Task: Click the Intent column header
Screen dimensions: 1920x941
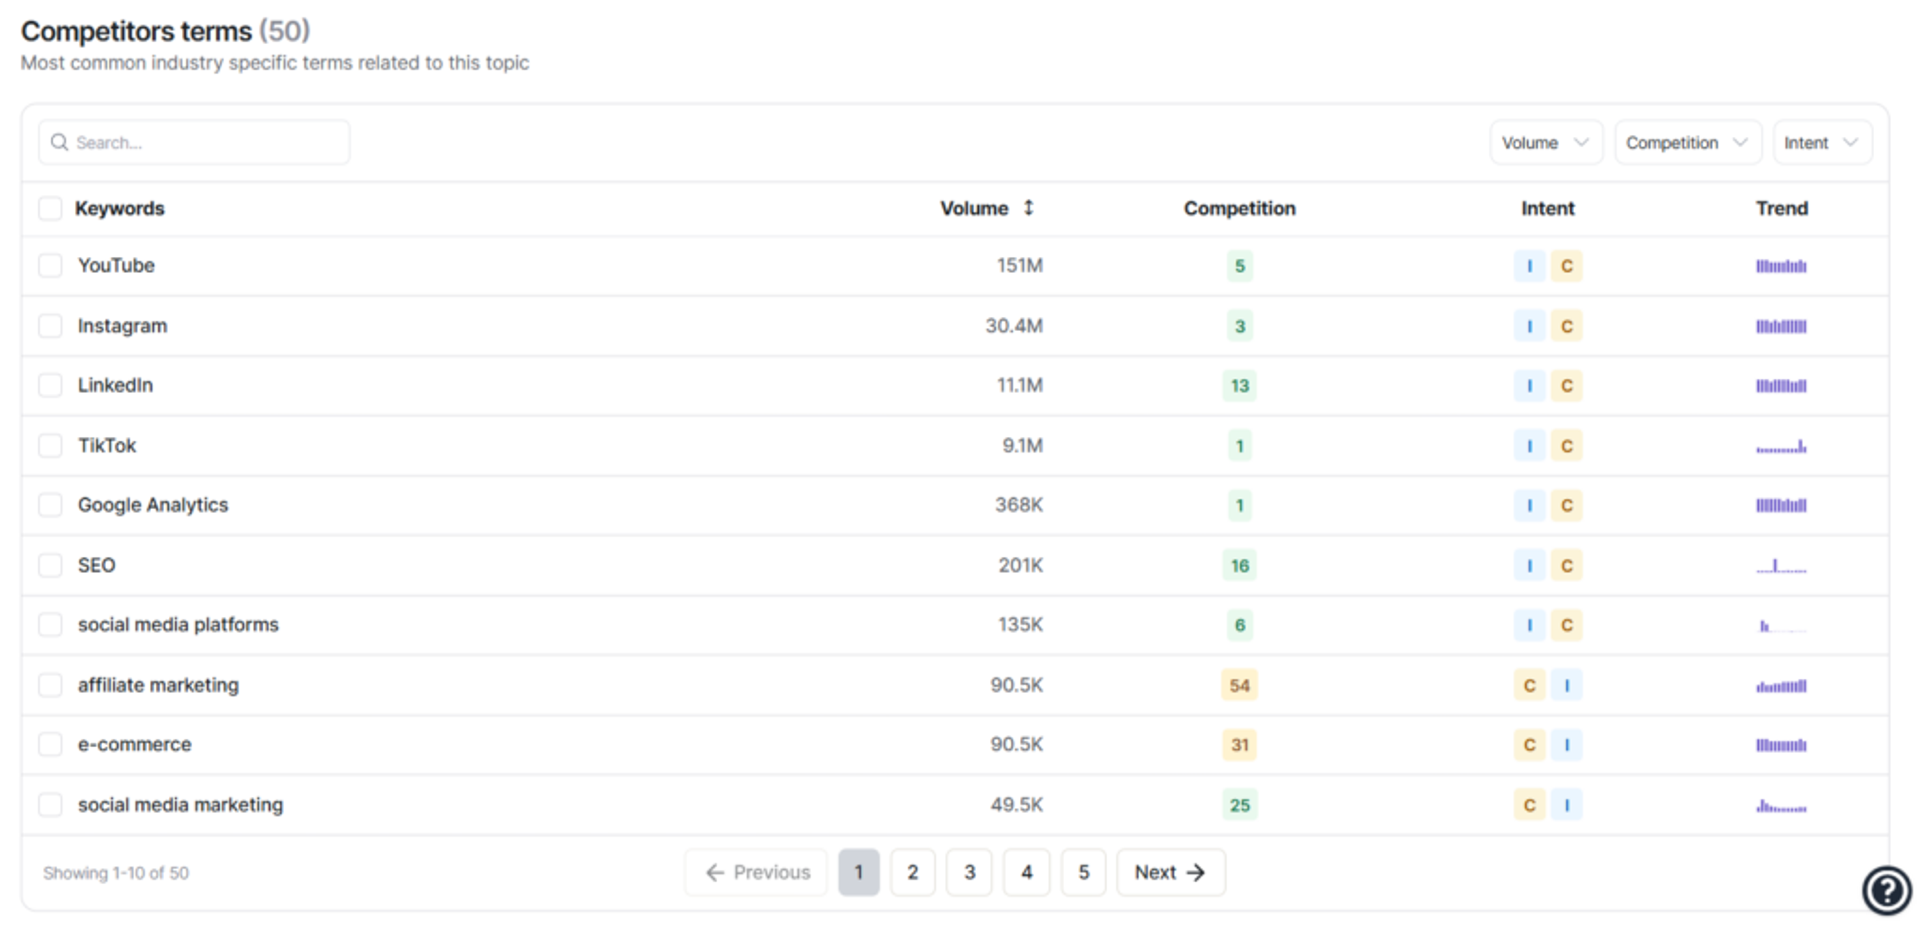Action: (1548, 208)
